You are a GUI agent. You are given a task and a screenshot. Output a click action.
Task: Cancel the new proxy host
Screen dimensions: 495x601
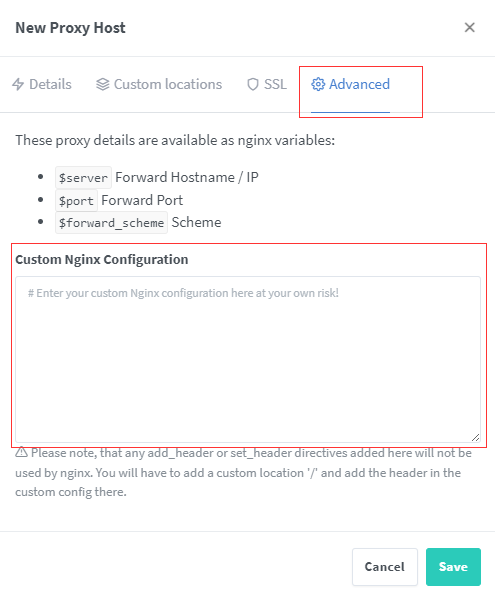385,567
